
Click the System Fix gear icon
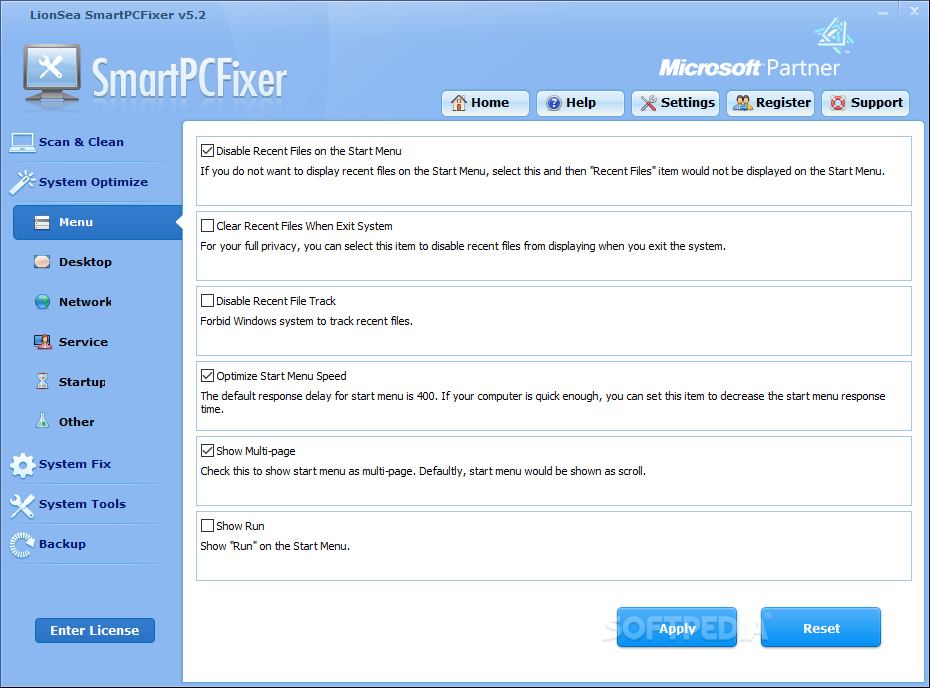pyautogui.click(x=23, y=465)
